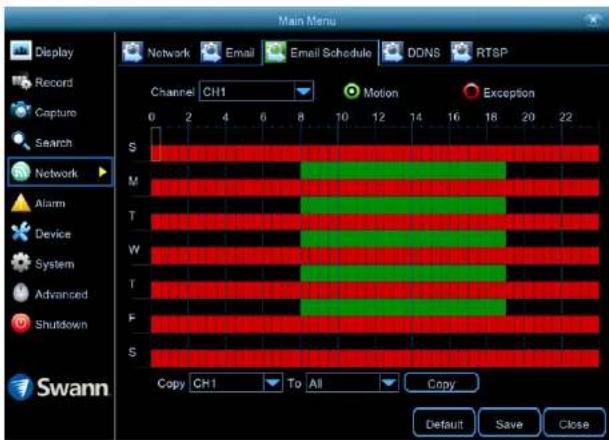
Task: Open the Advanced menu
Action: (61, 294)
